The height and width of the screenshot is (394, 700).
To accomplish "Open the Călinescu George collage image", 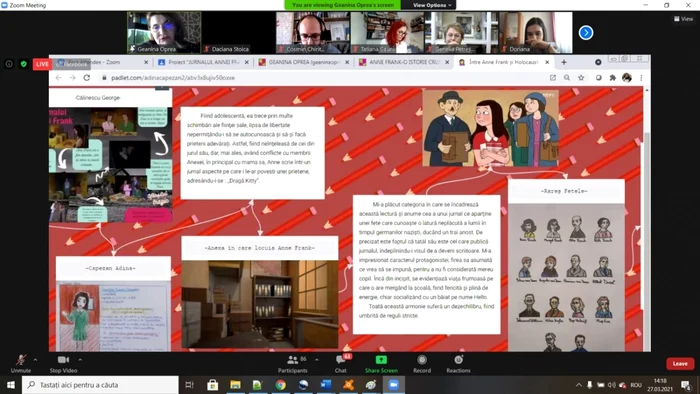I will click(110, 165).
